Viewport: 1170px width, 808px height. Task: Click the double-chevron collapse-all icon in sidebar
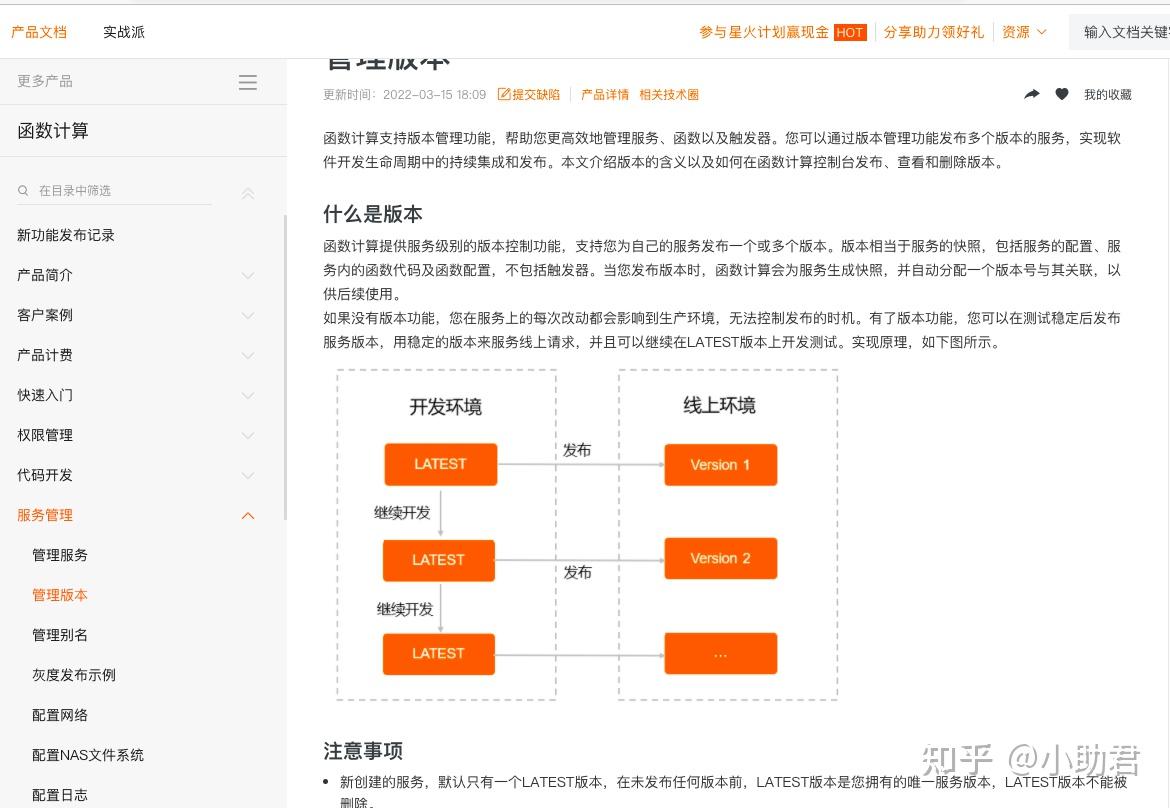tap(248, 192)
